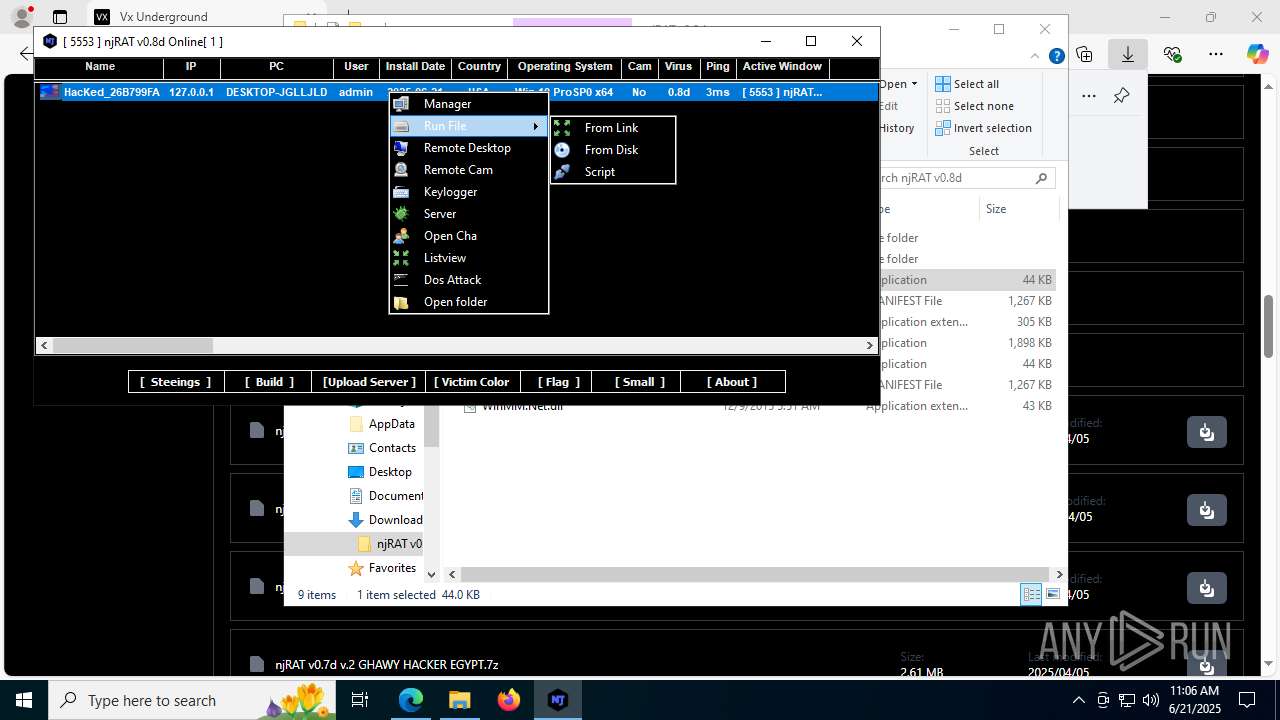Select From Link in submenu
Image resolution: width=1280 pixels, height=720 pixels.
(613, 128)
